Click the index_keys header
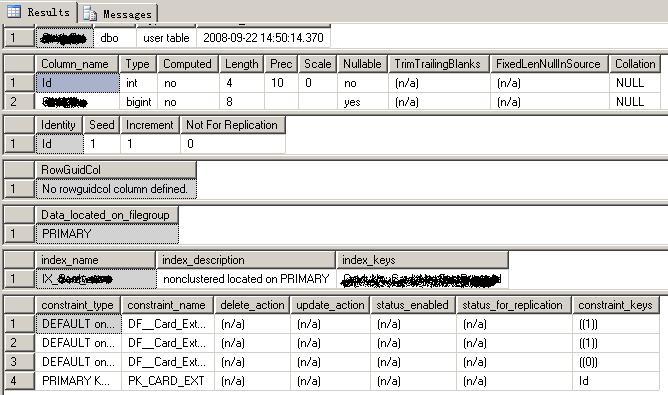The height and width of the screenshot is (395, 668). click(422, 260)
